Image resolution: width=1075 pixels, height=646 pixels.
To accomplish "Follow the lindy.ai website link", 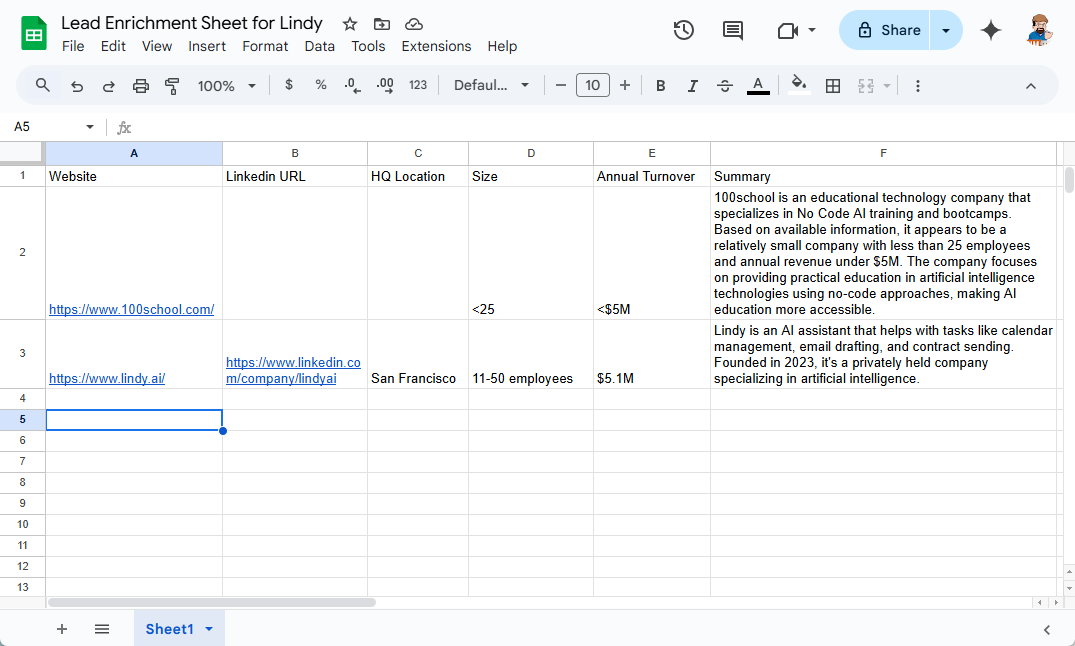I will pos(107,379).
